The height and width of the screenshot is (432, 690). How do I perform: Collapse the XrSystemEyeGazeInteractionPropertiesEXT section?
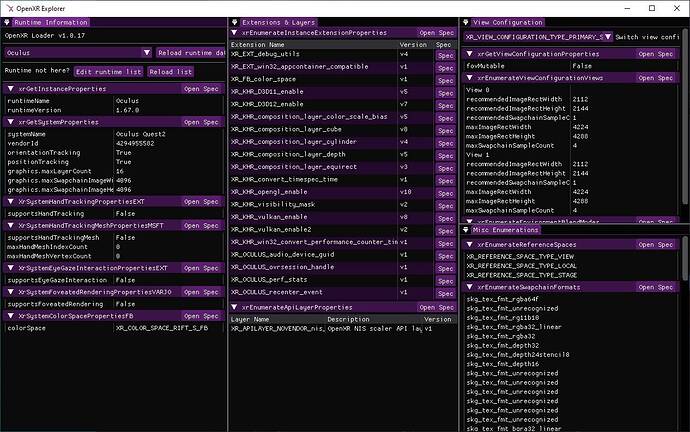(11, 268)
